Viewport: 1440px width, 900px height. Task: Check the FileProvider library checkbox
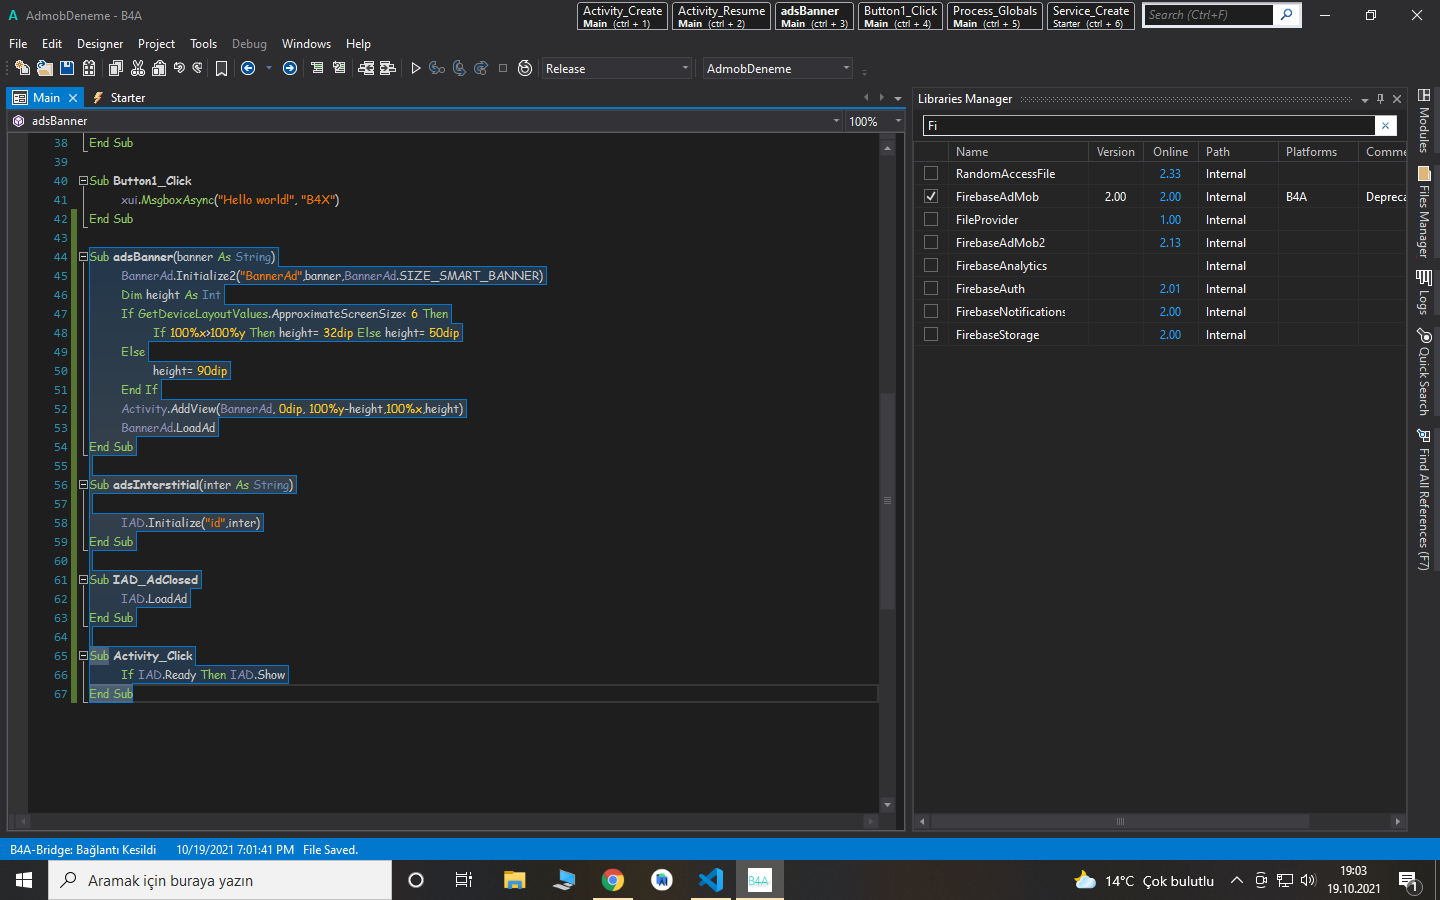click(x=931, y=219)
